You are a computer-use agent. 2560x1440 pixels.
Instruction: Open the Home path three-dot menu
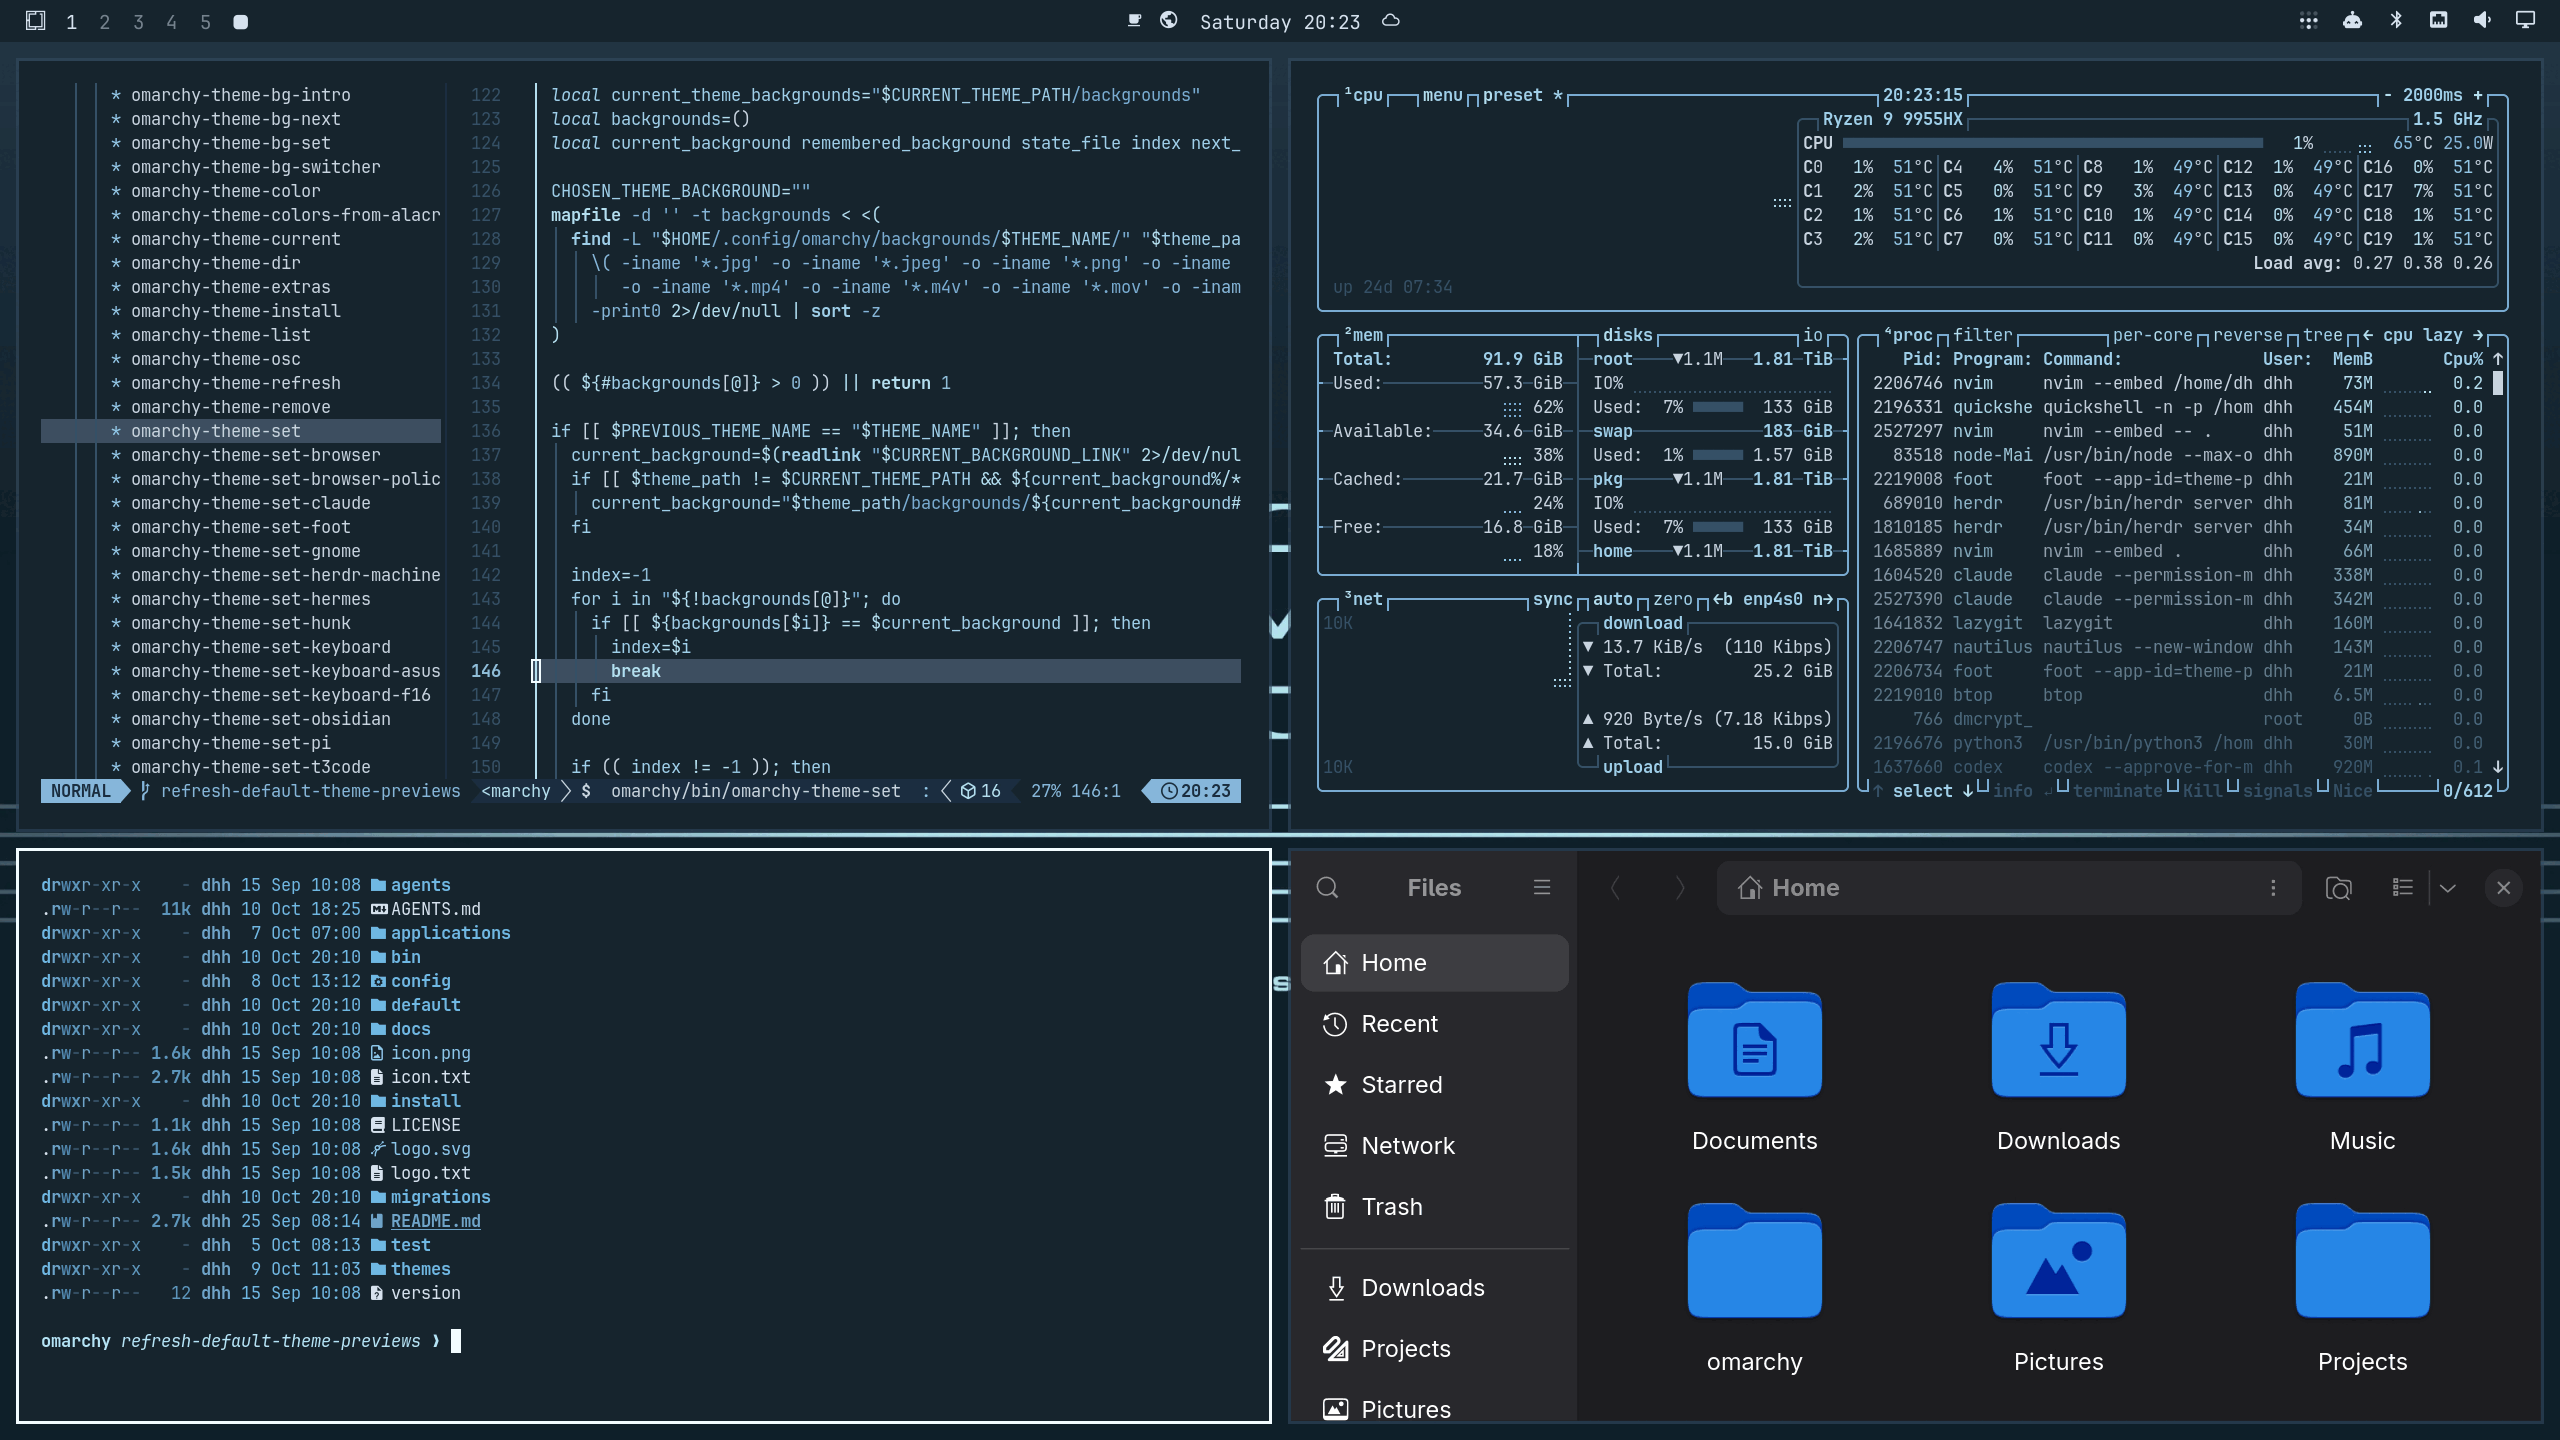point(2273,888)
